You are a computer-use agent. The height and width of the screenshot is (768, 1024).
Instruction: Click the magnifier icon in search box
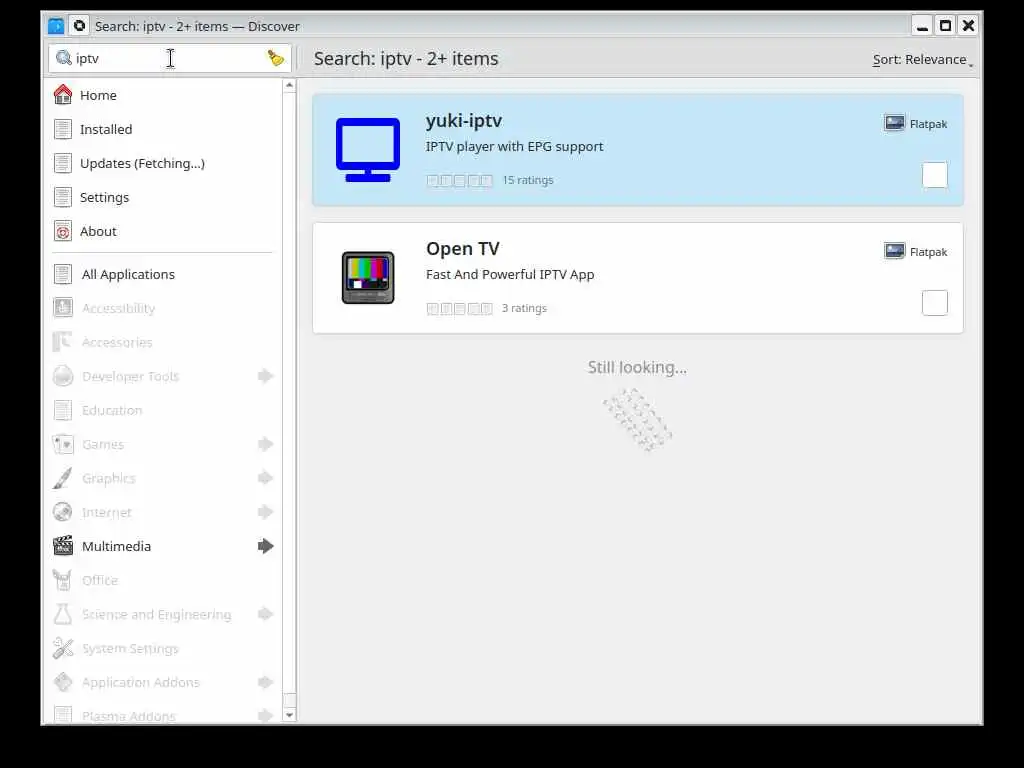(63, 58)
